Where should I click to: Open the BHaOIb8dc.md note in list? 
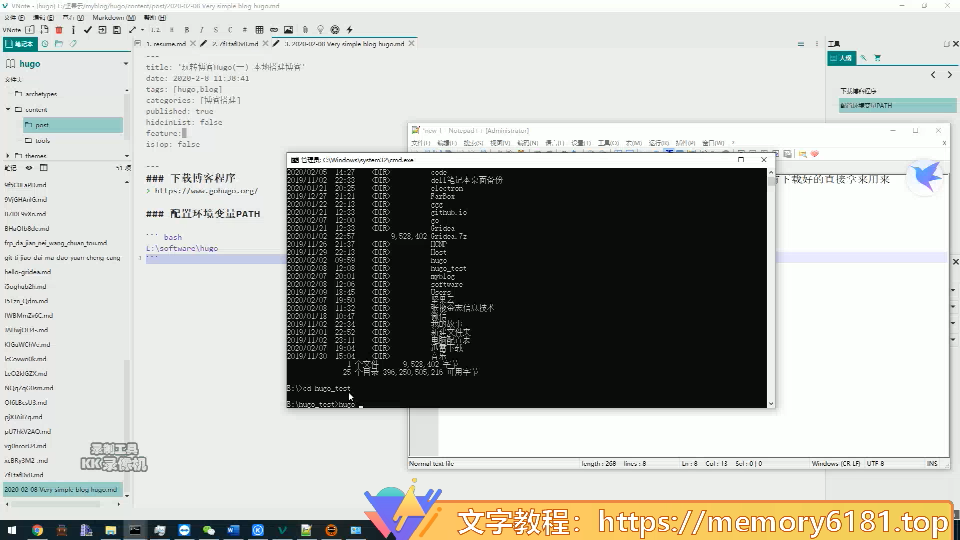click(x=27, y=228)
